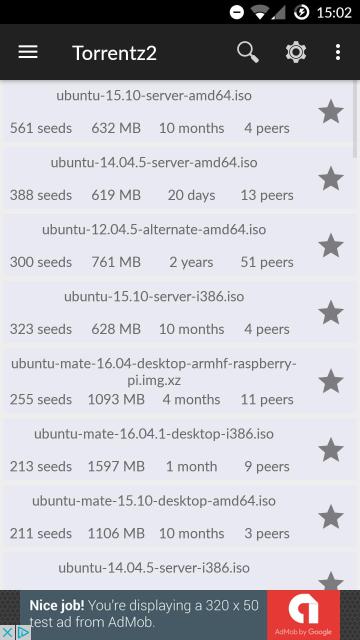This screenshot has width=360, height=640.
Task: Star the ubuntu-15.10-server-i386.iso torrent
Action: 331,313
